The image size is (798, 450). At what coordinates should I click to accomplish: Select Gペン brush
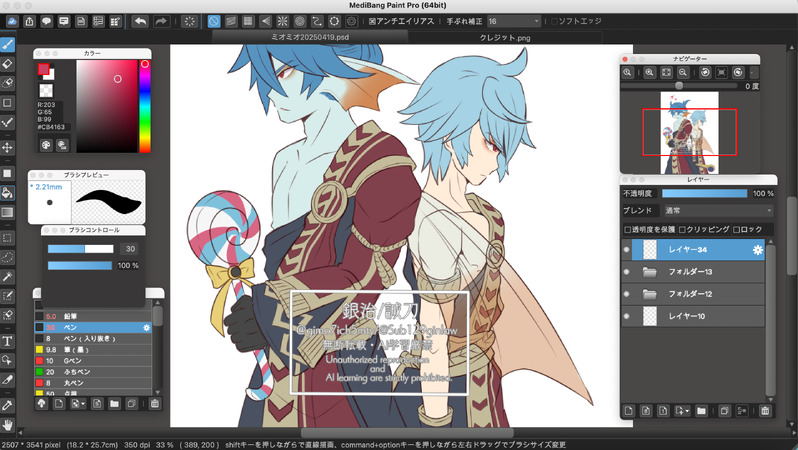(93, 361)
